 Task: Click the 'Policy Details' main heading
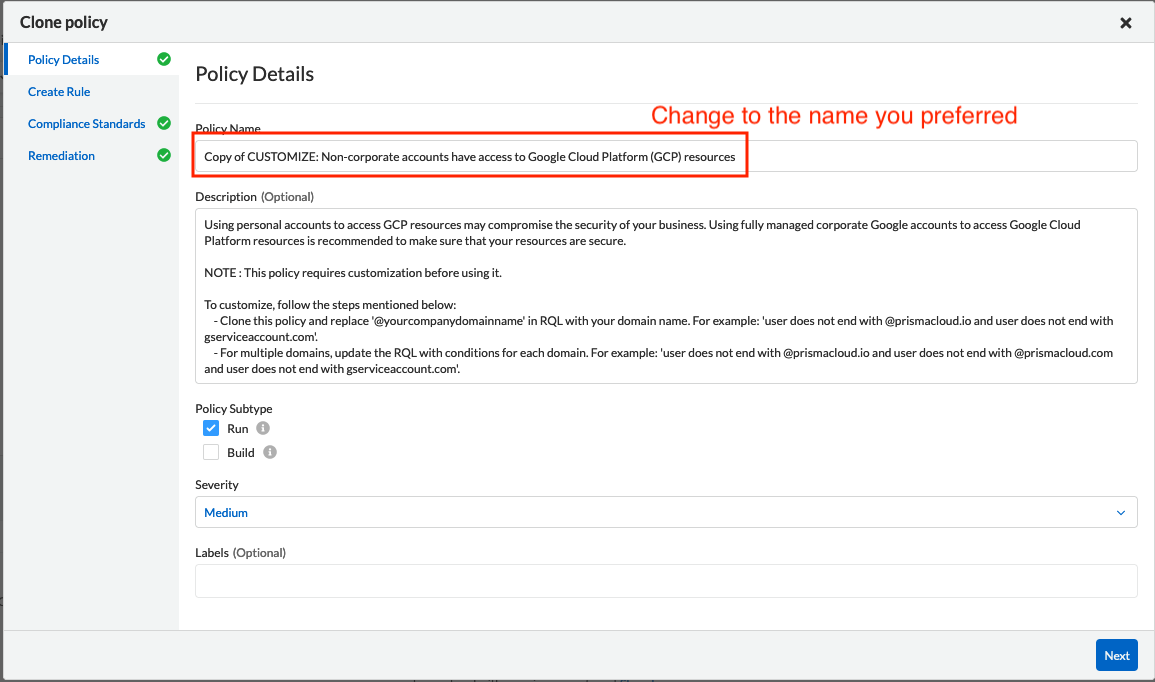(x=254, y=74)
